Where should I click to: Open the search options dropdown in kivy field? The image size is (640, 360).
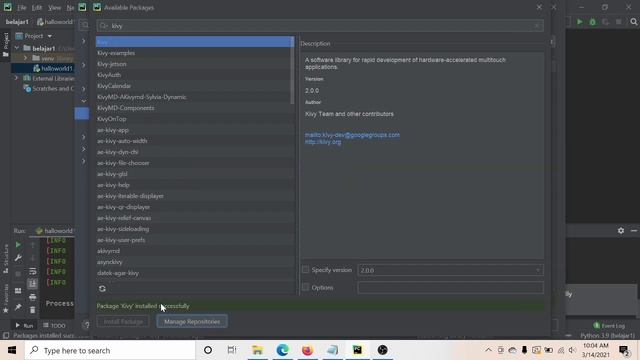104,26
